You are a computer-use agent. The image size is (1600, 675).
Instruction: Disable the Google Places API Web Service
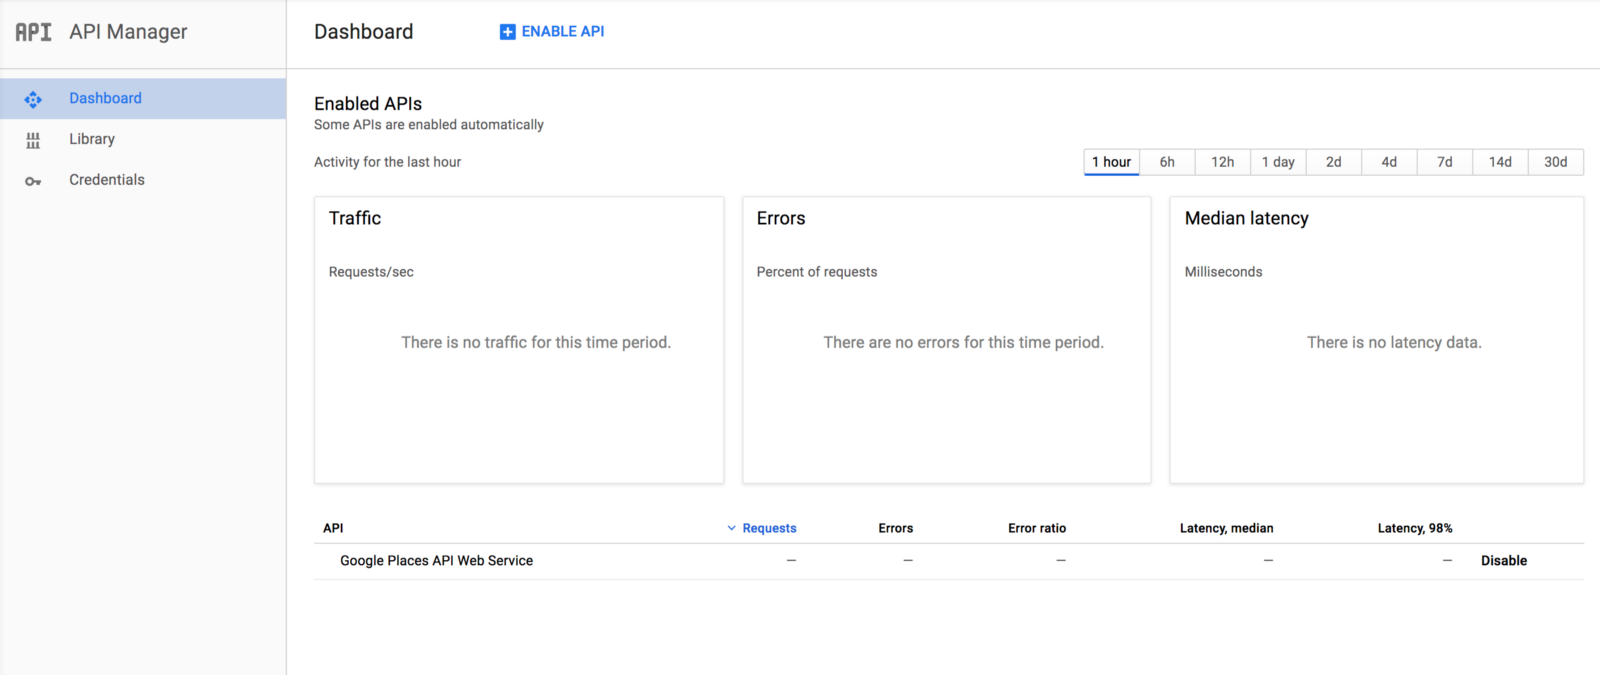(1503, 561)
